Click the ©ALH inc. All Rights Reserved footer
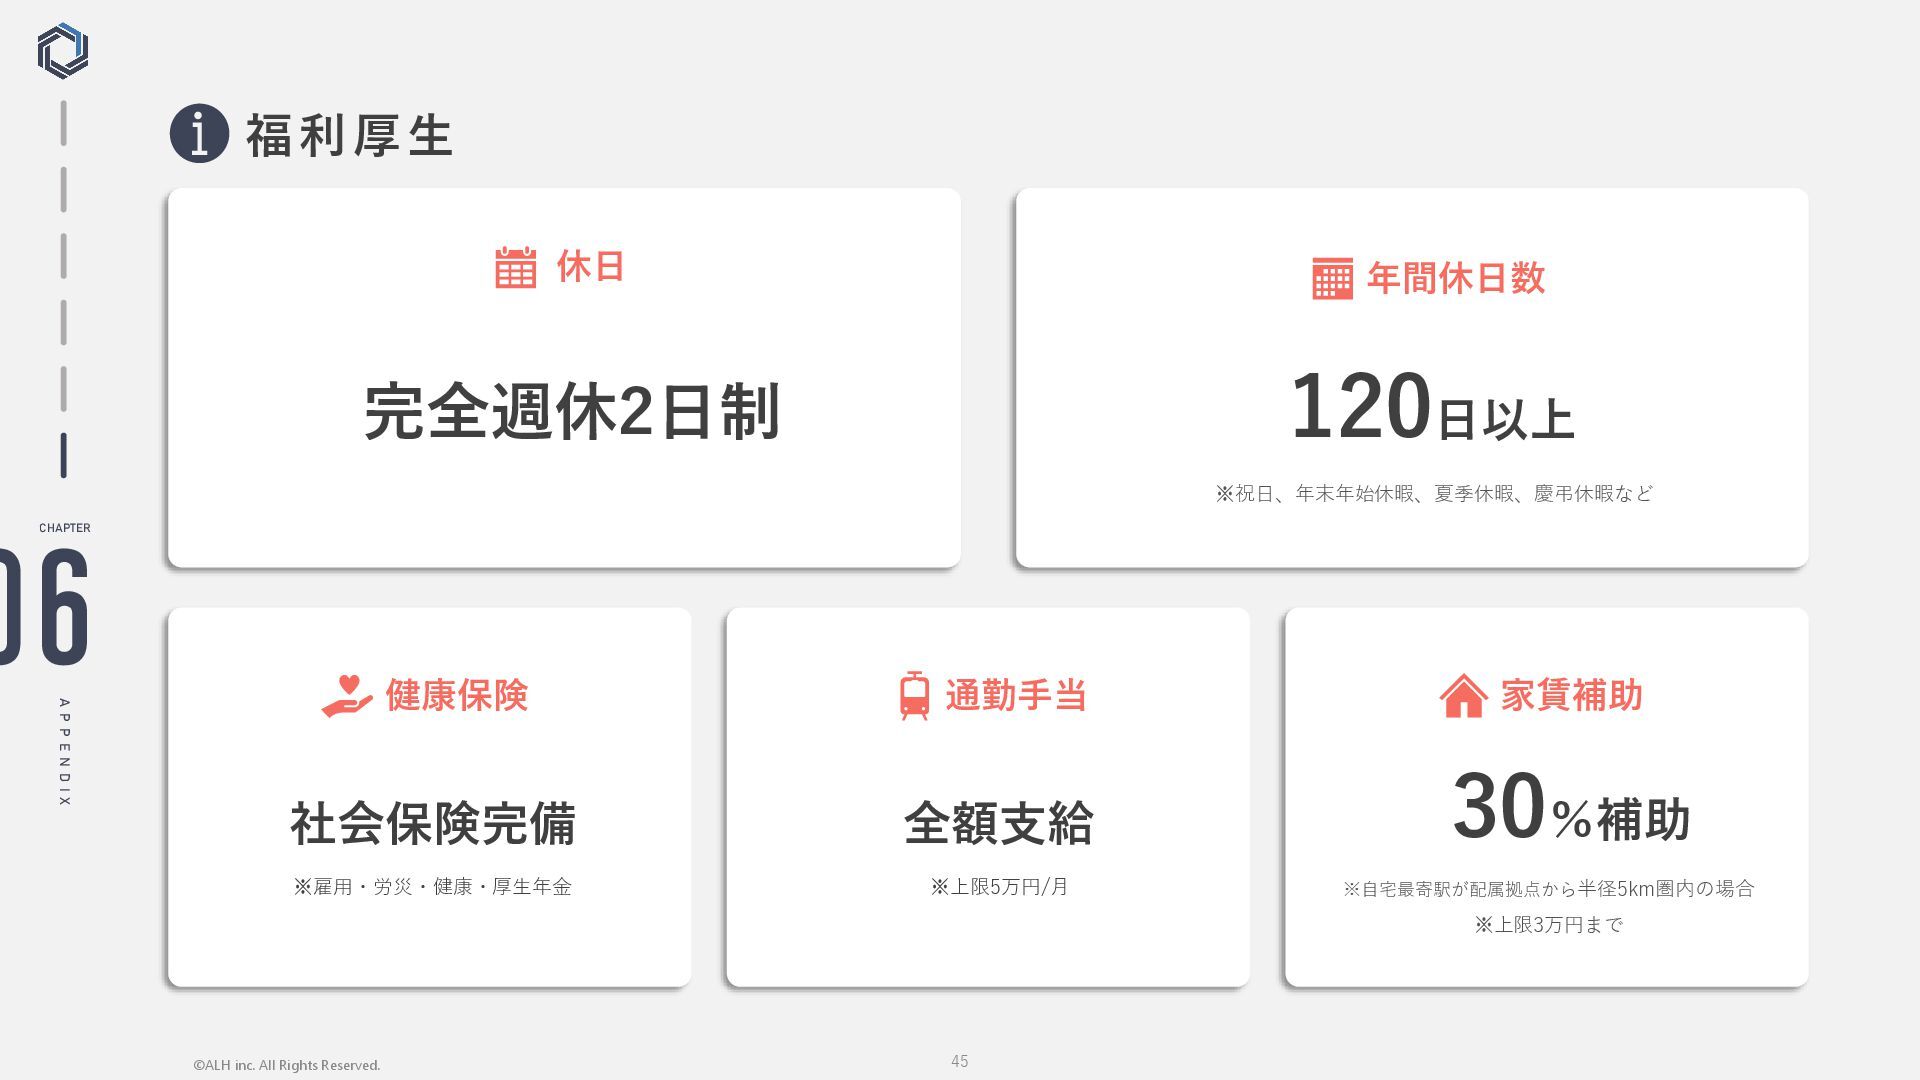This screenshot has height=1080, width=1920. pyautogui.click(x=287, y=1066)
